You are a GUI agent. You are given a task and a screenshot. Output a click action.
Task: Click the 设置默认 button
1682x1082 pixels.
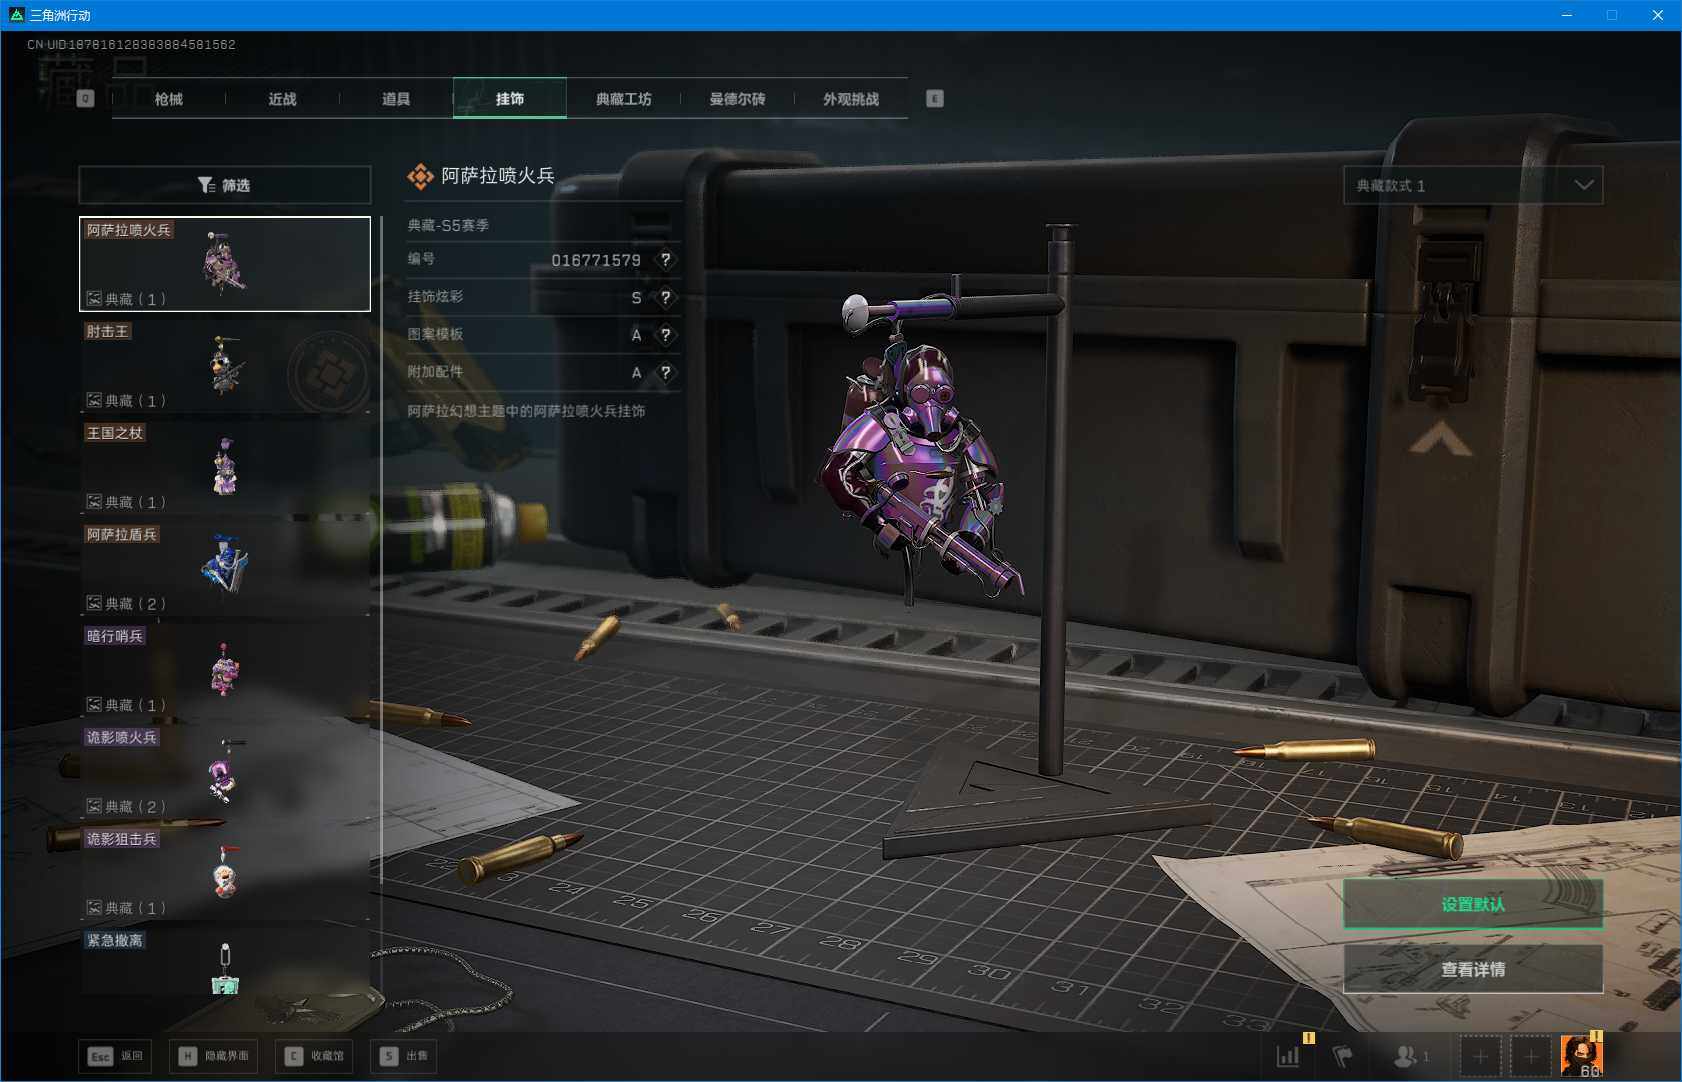point(1472,904)
